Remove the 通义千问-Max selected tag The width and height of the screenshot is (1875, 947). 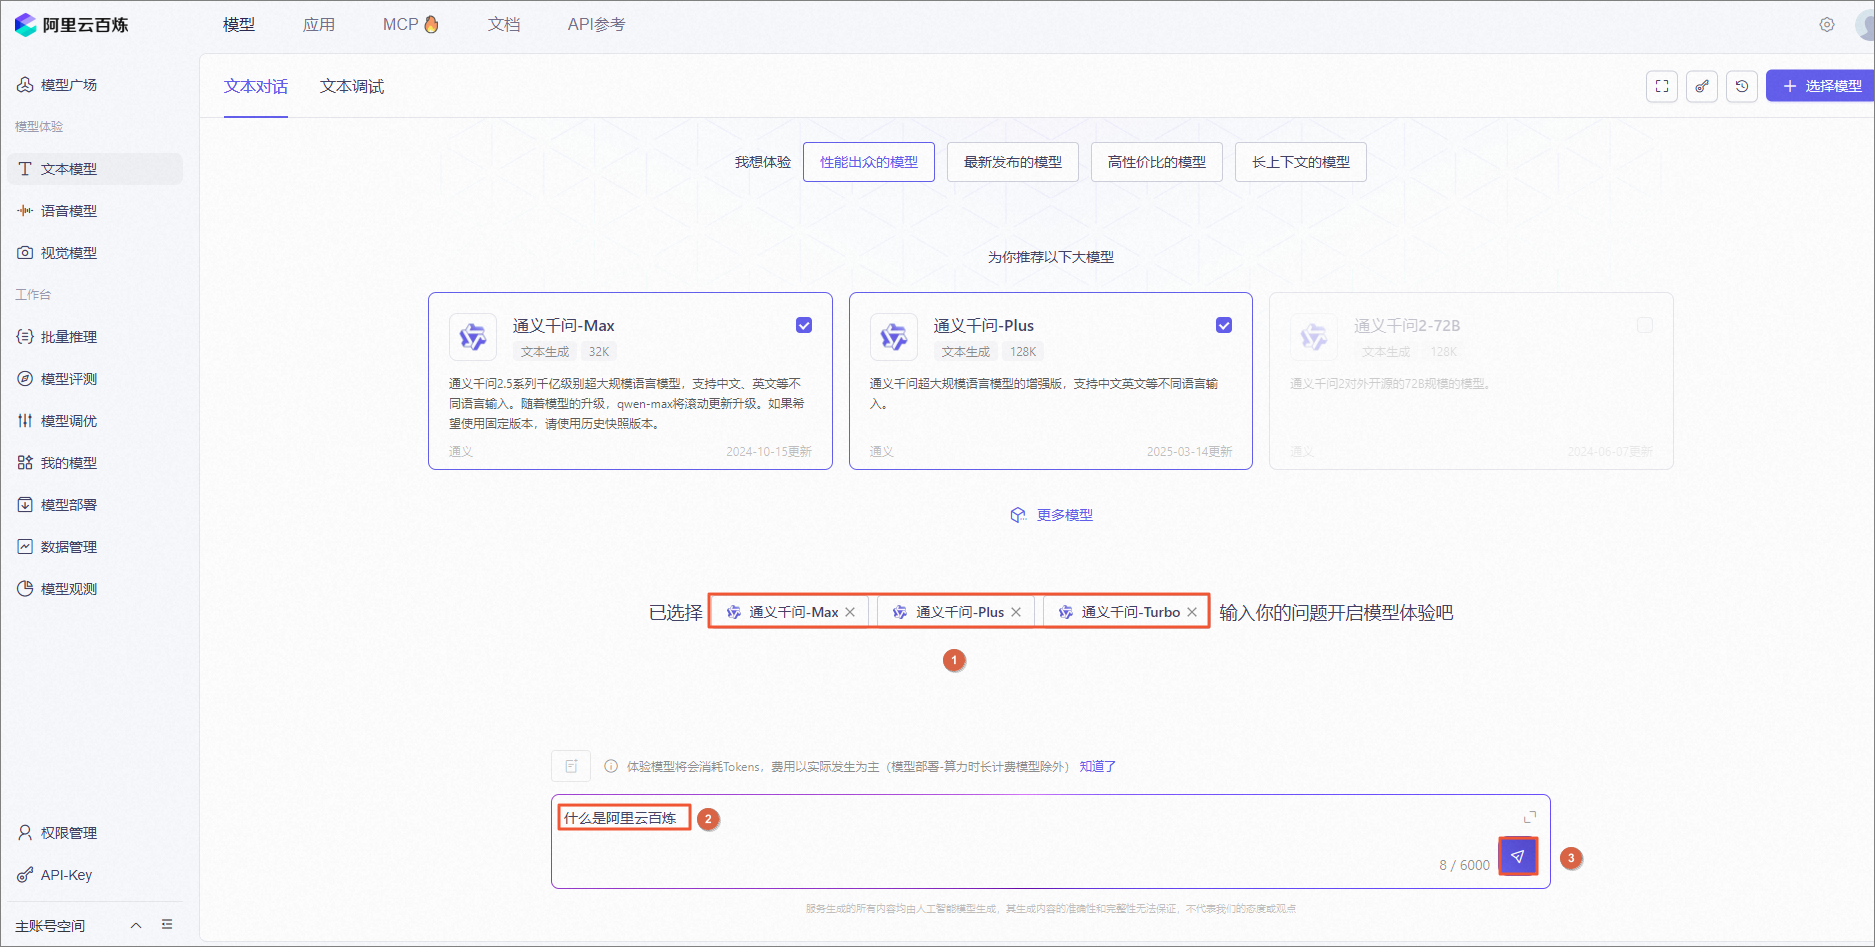pos(850,612)
